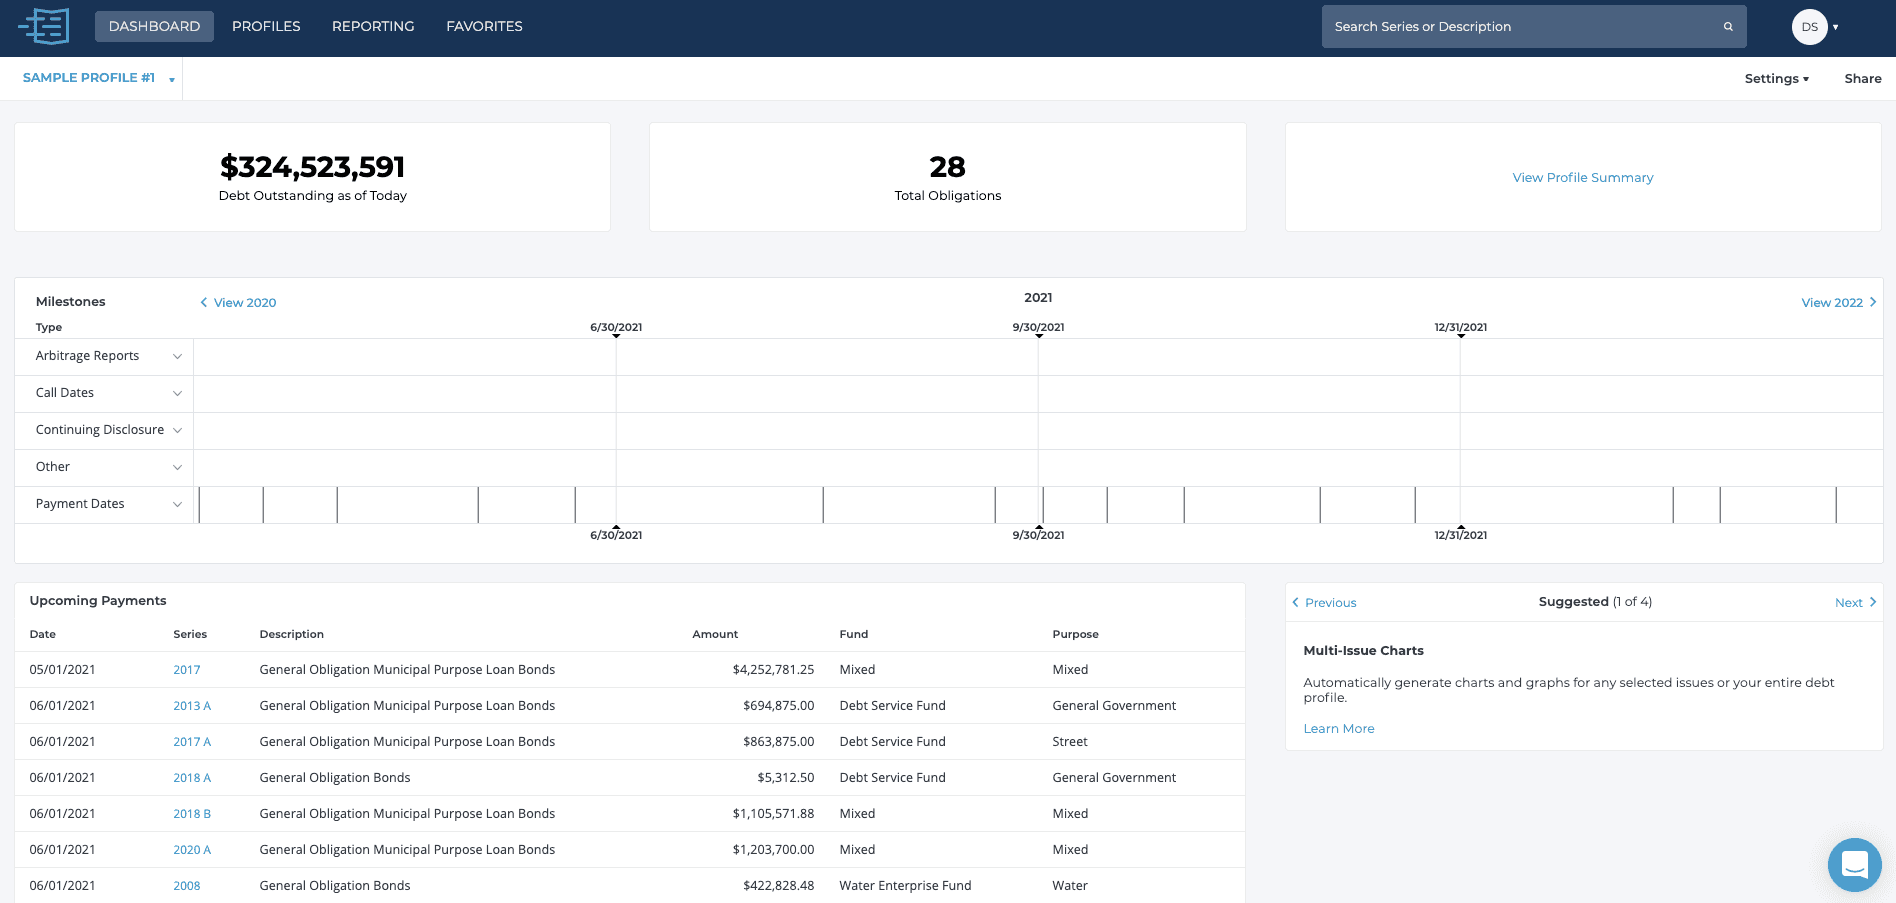The image size is (1896, 903).
Task: Click the DebtBook logo icon
Action: click(43, 26)
